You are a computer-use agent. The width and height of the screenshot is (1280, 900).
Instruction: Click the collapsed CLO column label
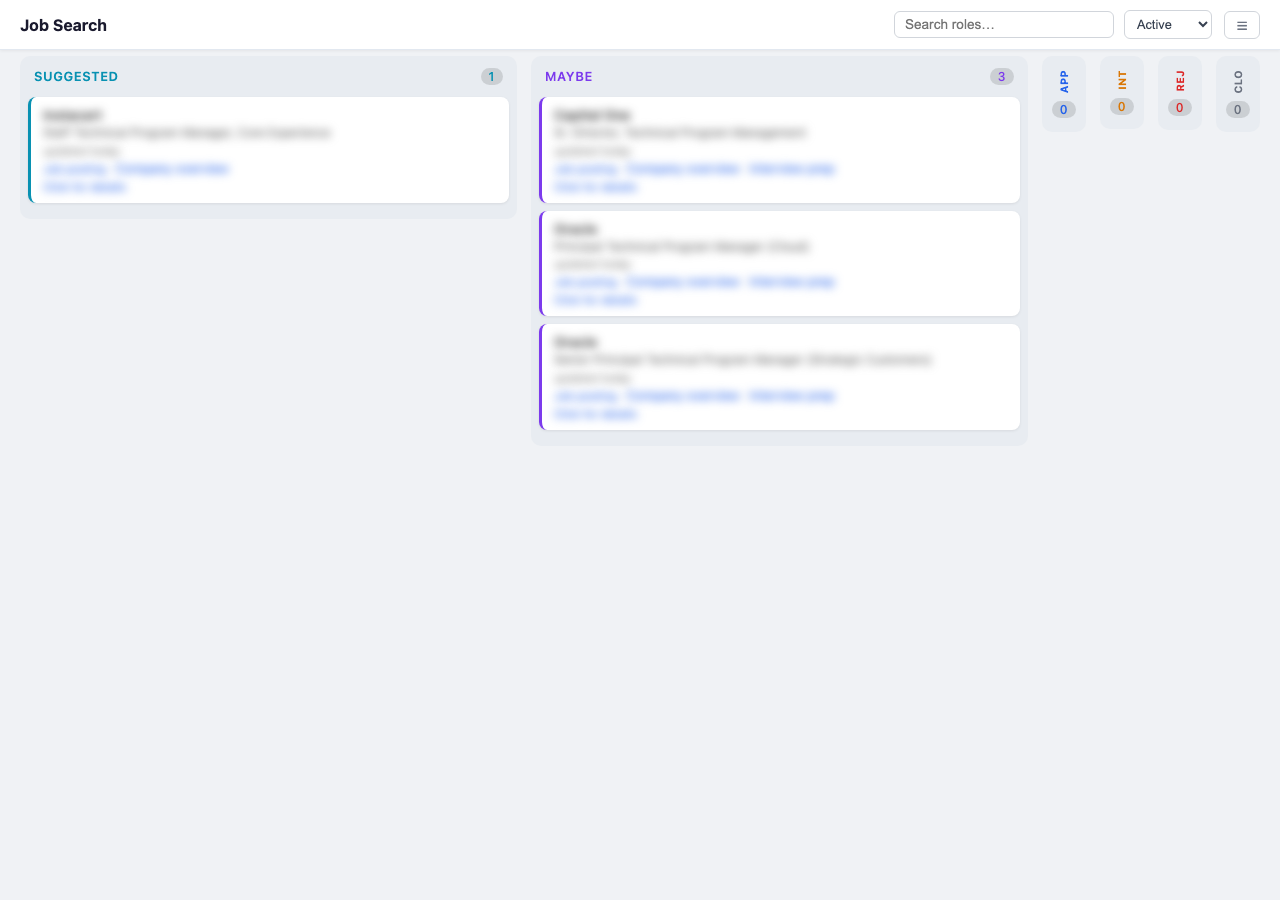(x=1237, y=80)
